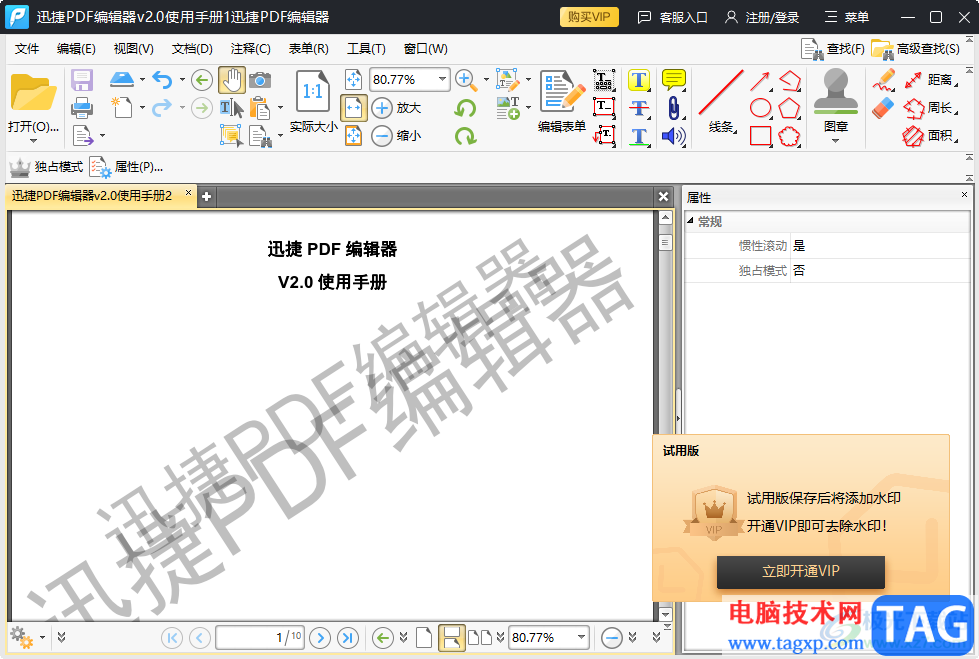Viewport: 979px width, 659px height.
Task: Select the eraser tool
Action: 883,108
